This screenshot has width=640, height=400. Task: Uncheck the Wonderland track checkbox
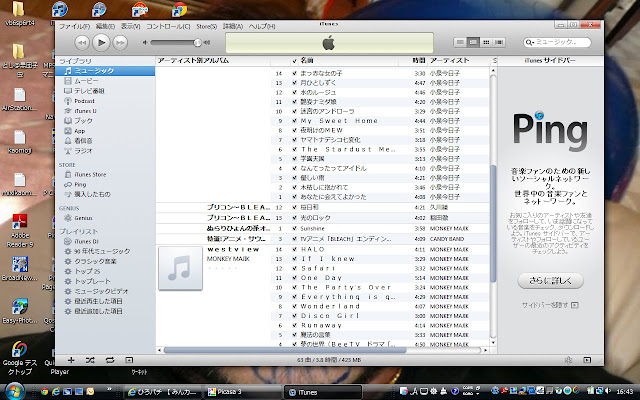click(294, 307)
